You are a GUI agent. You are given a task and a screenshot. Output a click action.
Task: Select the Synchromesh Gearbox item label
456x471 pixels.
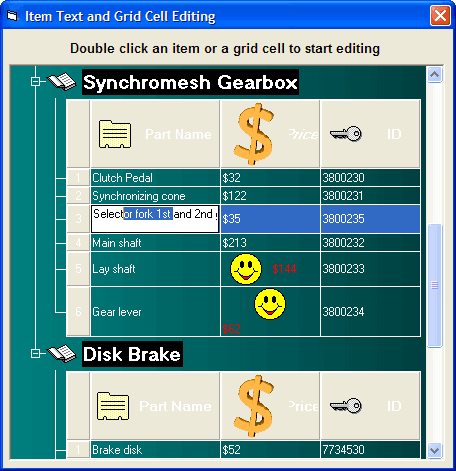click(190, 82)
